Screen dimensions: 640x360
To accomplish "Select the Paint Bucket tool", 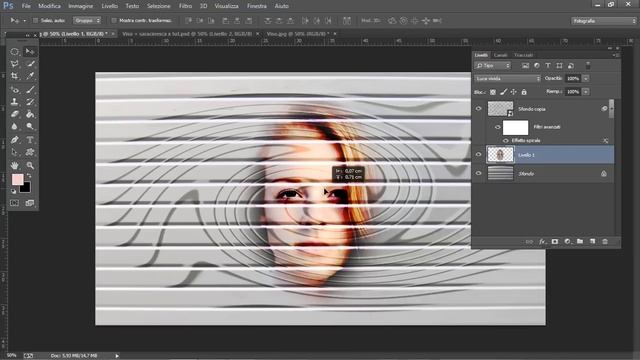I will click(30, 114).
